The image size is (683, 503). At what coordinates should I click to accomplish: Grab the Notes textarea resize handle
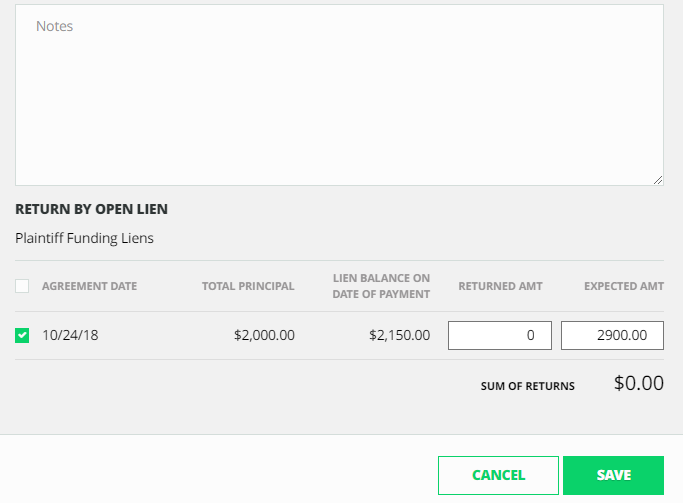(x=658, y=180)
